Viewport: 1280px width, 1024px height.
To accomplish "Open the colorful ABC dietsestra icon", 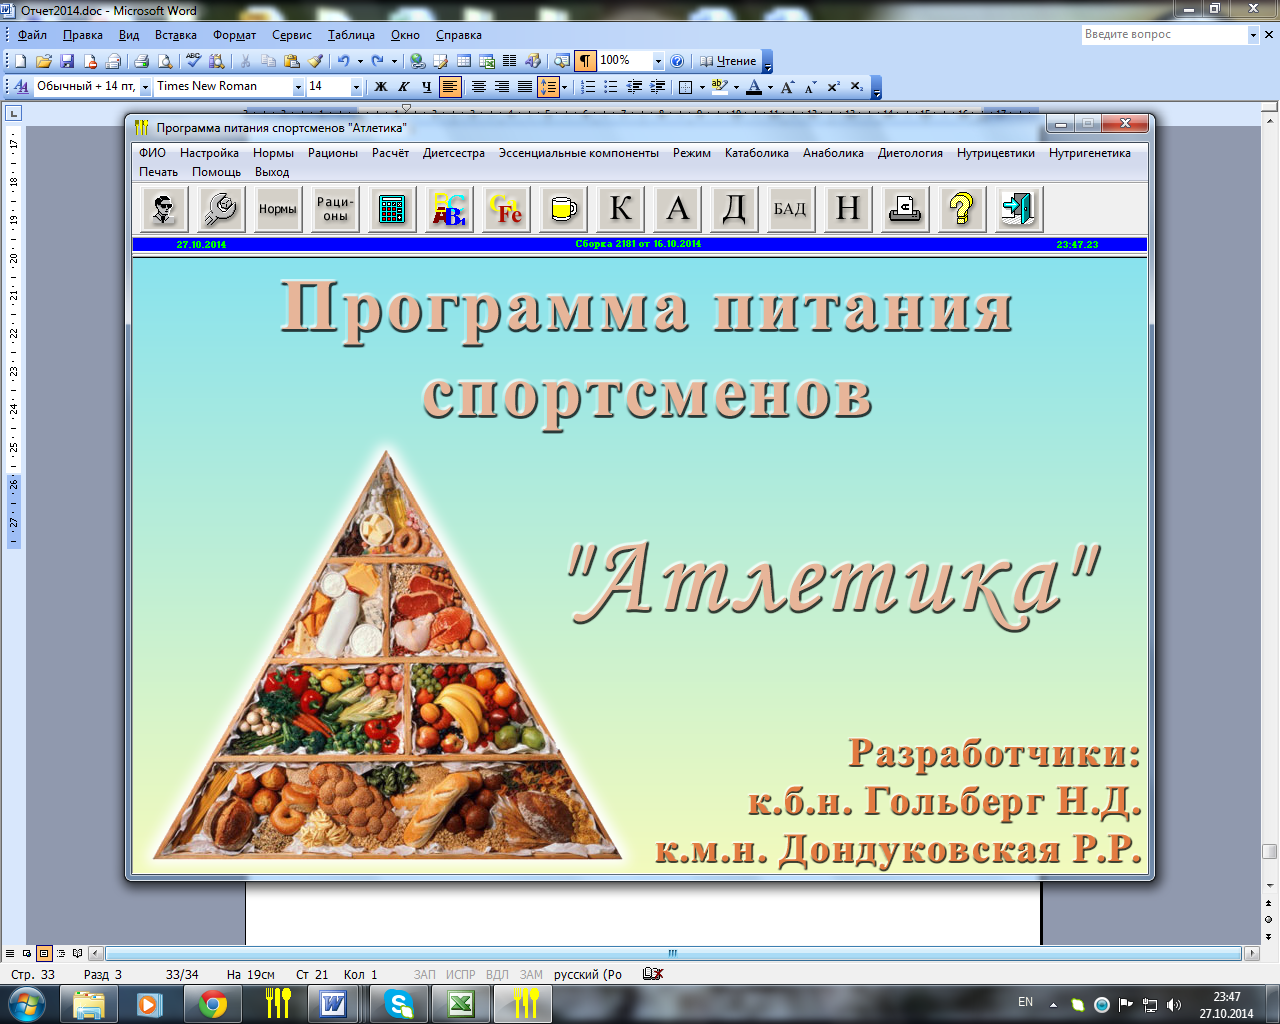I will point(449,209).
